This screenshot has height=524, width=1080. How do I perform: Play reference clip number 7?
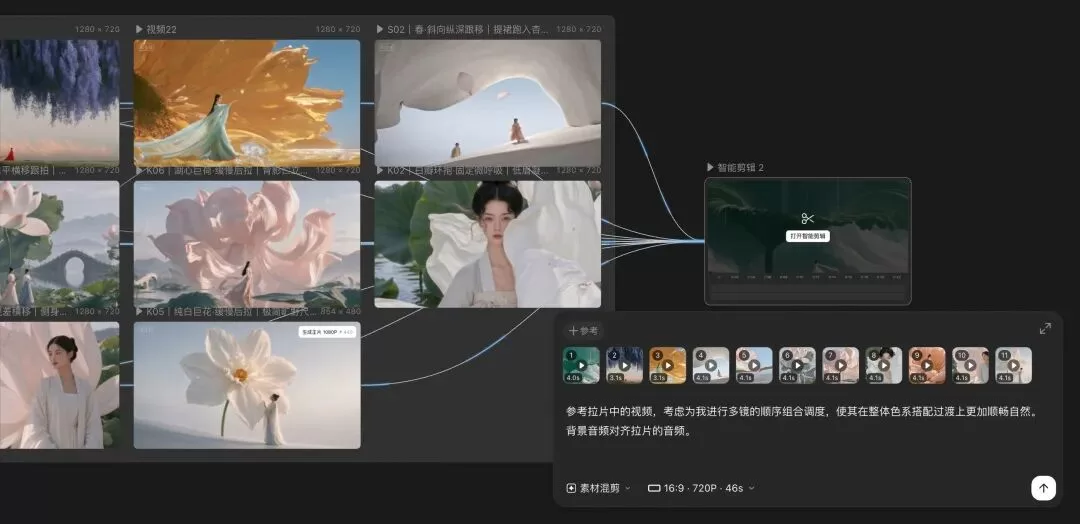tap(840, 365)
